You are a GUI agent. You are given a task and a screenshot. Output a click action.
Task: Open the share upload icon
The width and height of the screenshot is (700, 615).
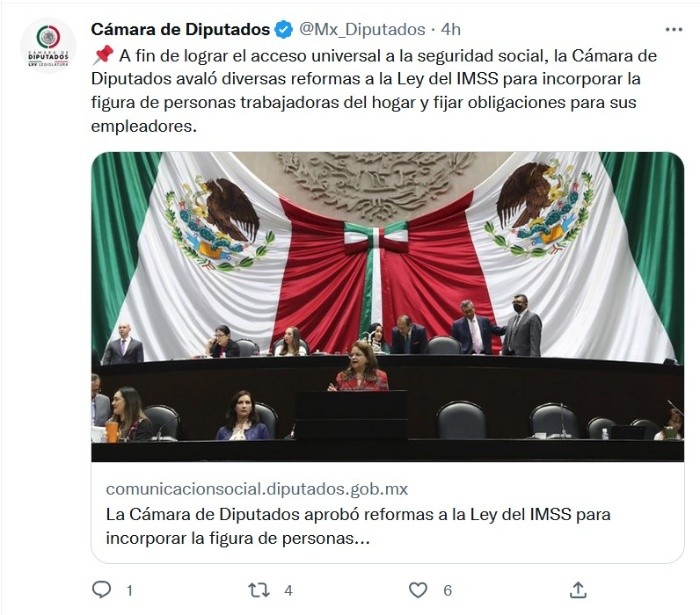578,590
